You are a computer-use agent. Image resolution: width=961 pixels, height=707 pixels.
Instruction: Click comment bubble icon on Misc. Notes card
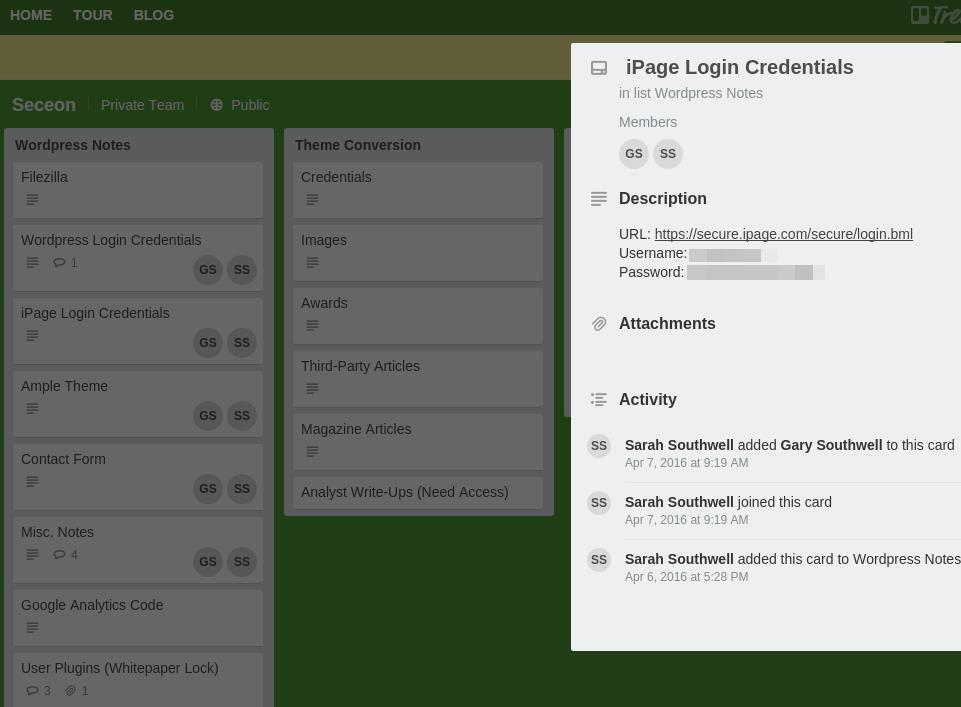pyautogui.click(x=59, y=555)
